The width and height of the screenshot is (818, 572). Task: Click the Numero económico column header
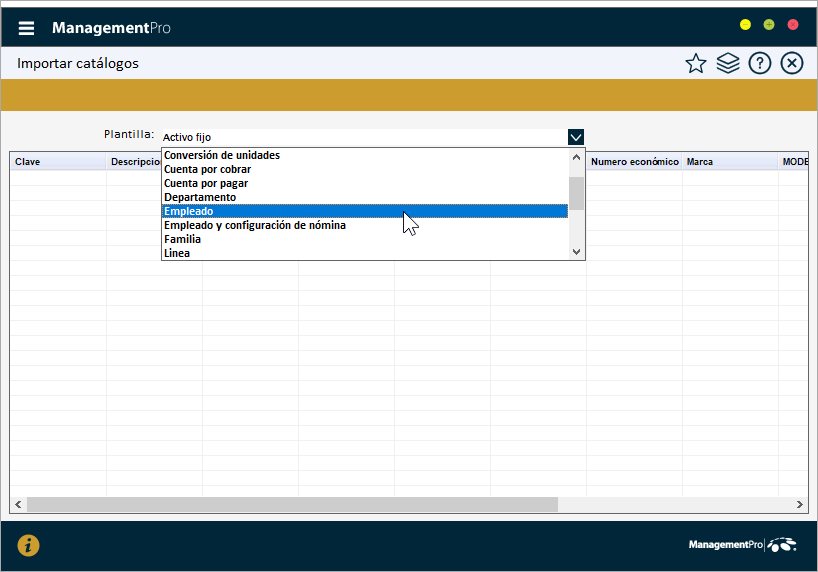[634, 162]
